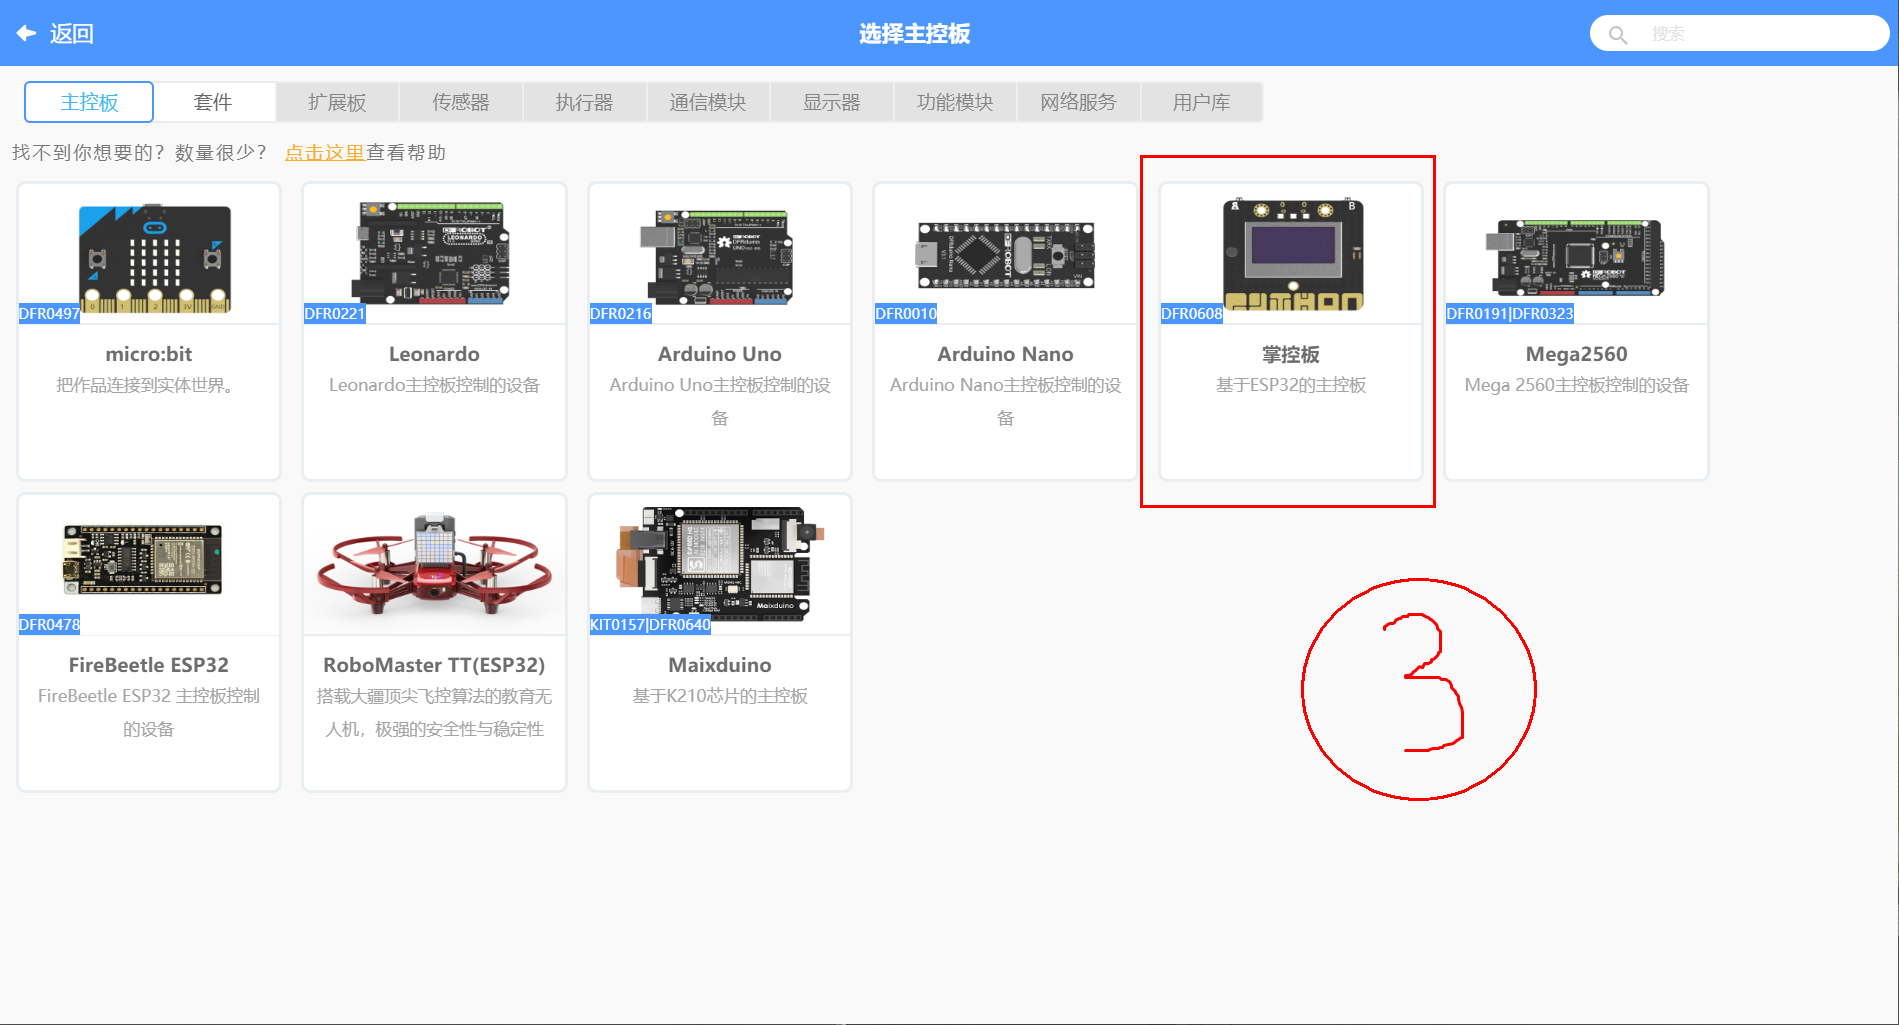This screenshot has height=1025, width=1899.
Task: Click the DFR0191|DFR0323 SKU tag
Action: pos(1510,314)
